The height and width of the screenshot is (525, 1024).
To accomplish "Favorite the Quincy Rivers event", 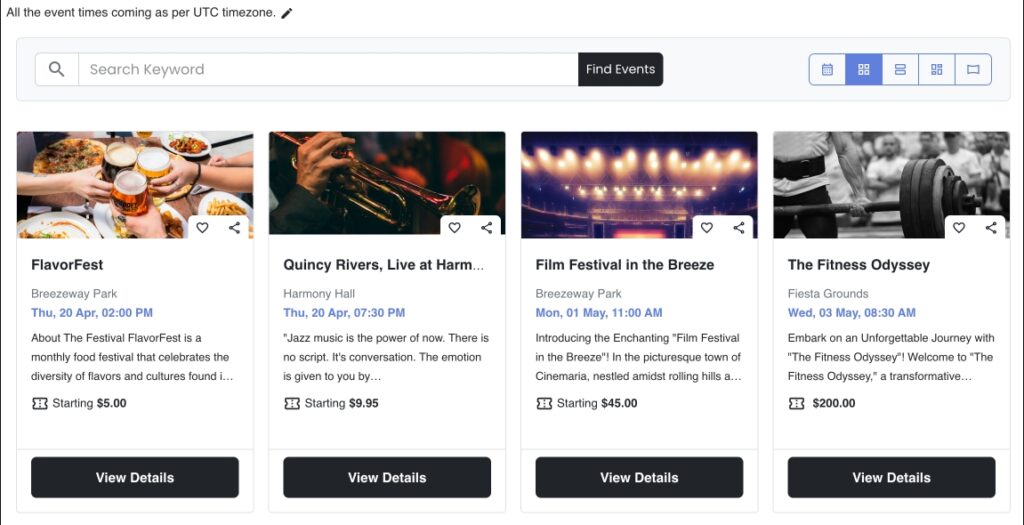I will pyautogui.click(x=454, y=228).
